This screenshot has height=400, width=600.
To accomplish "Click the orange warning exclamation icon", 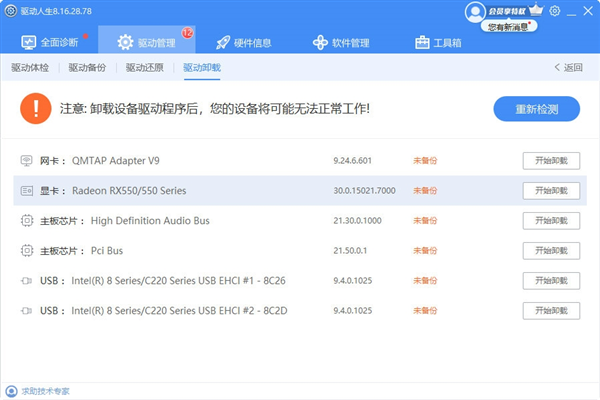I will point(36,109).
